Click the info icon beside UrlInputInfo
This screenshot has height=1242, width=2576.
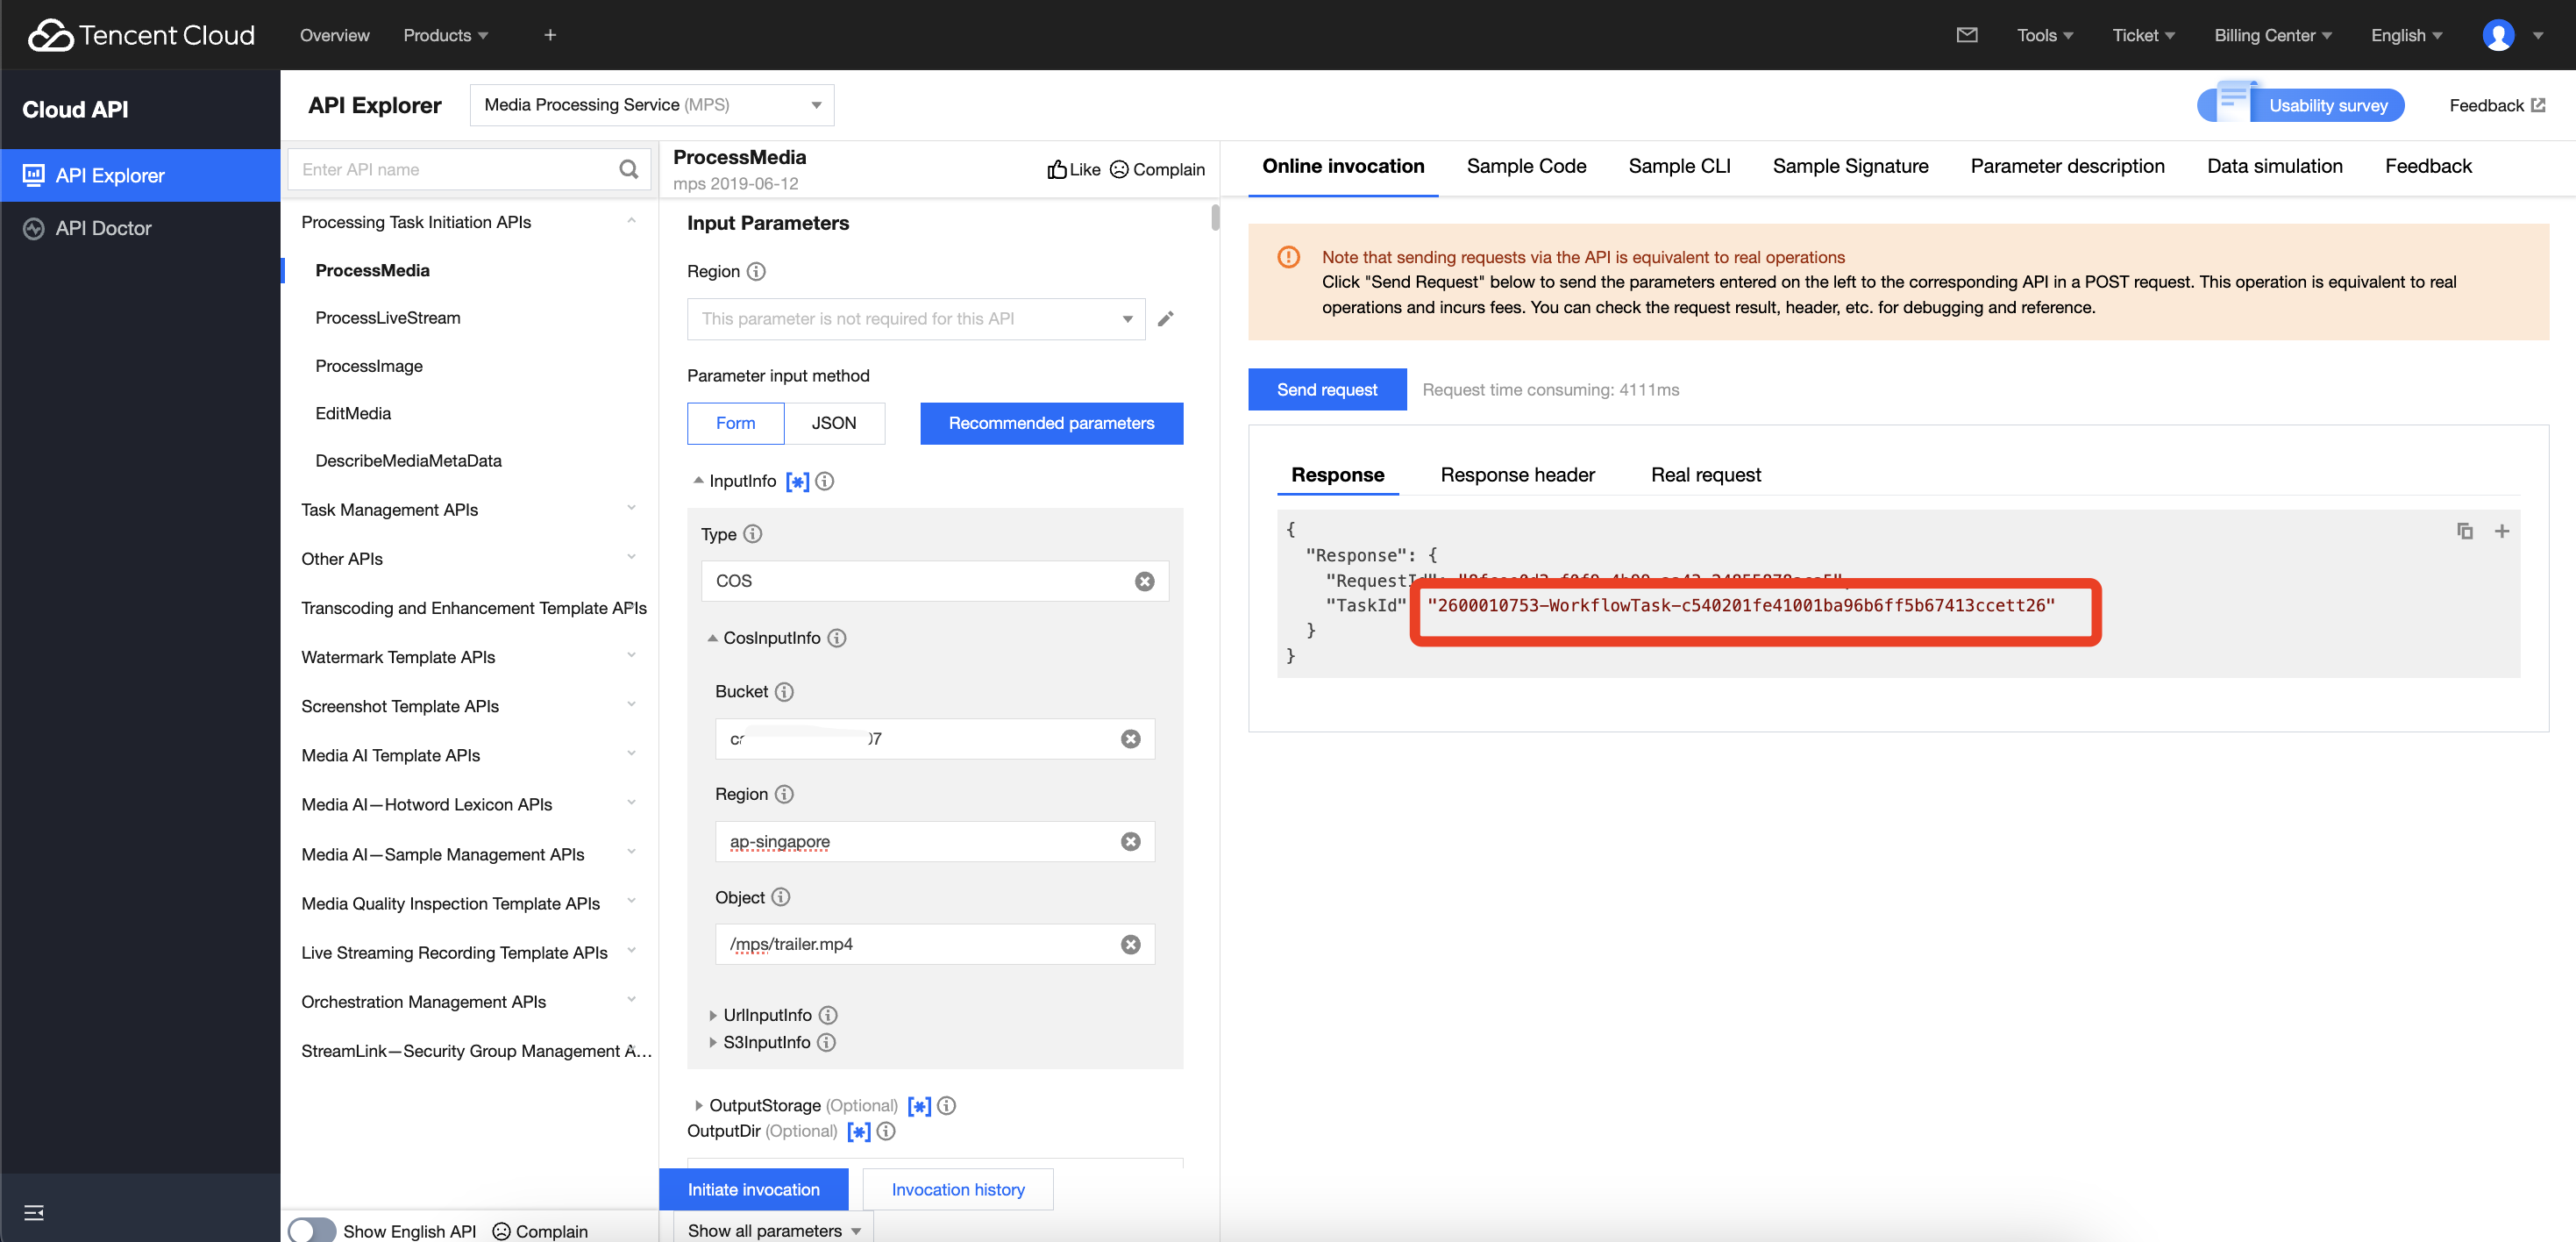(828, 1015)
